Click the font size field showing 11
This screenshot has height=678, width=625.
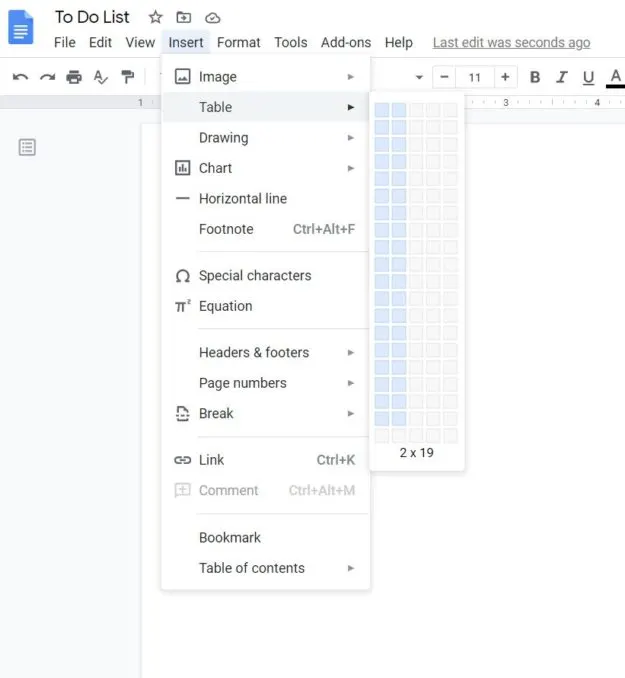tap(474, 77)
